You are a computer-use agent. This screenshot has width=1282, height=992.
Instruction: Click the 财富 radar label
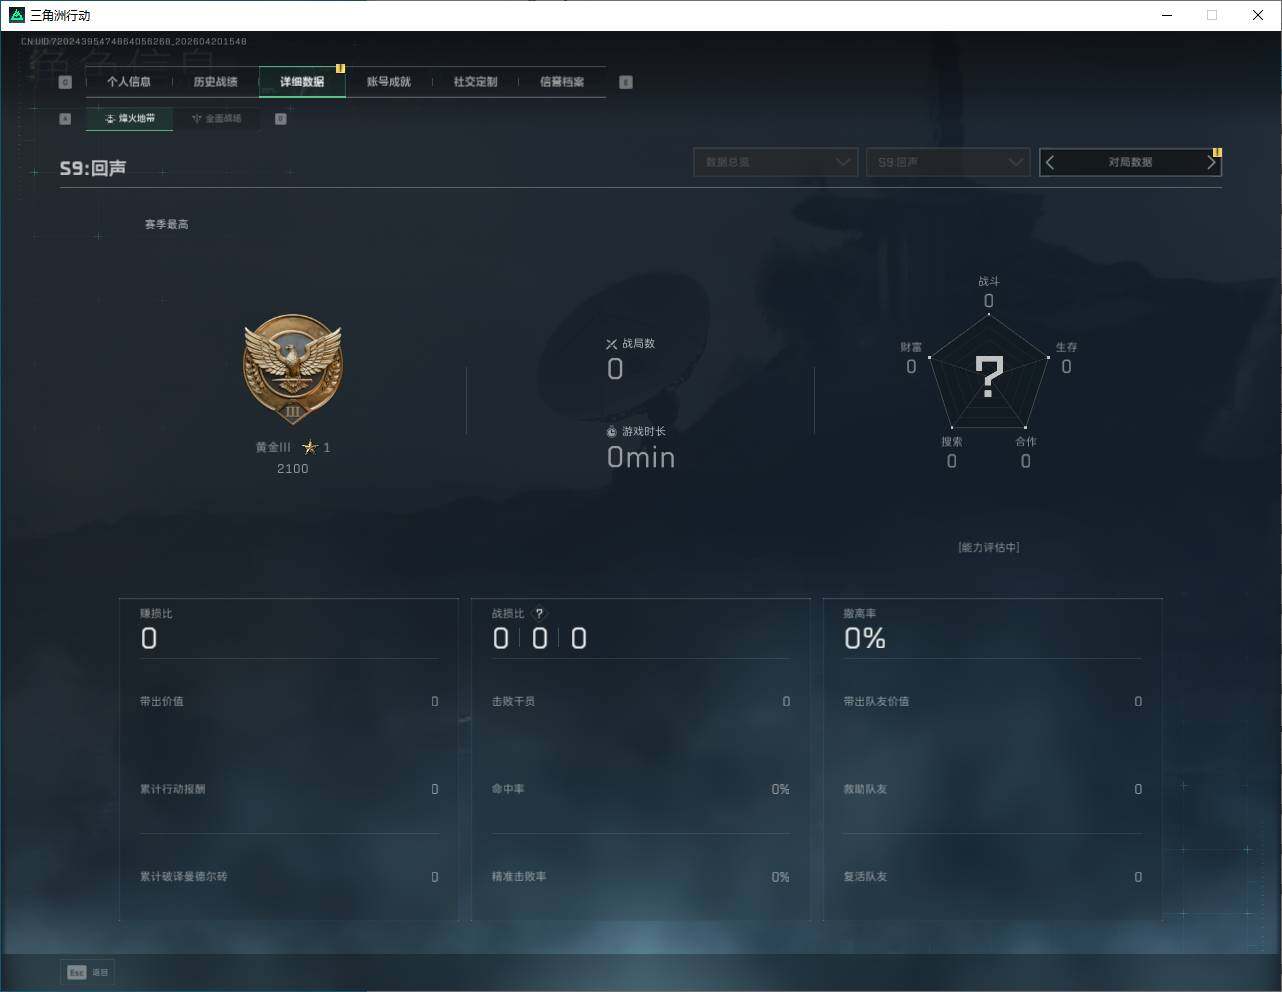(x=911, y=348)
